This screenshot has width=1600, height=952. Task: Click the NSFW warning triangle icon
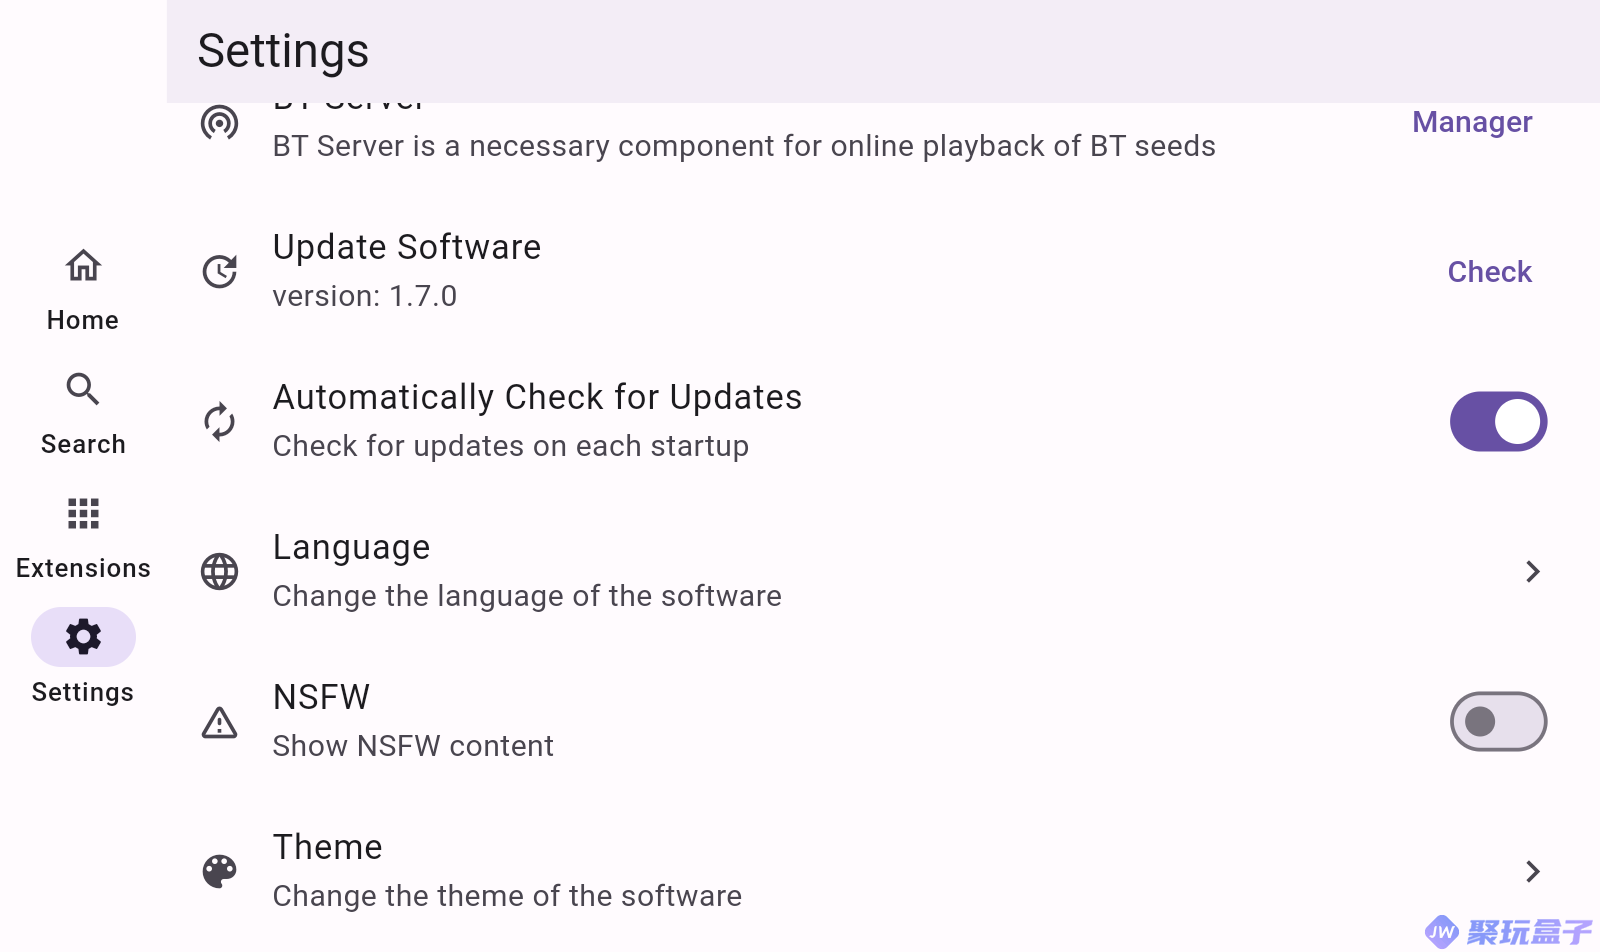[219, 721]
